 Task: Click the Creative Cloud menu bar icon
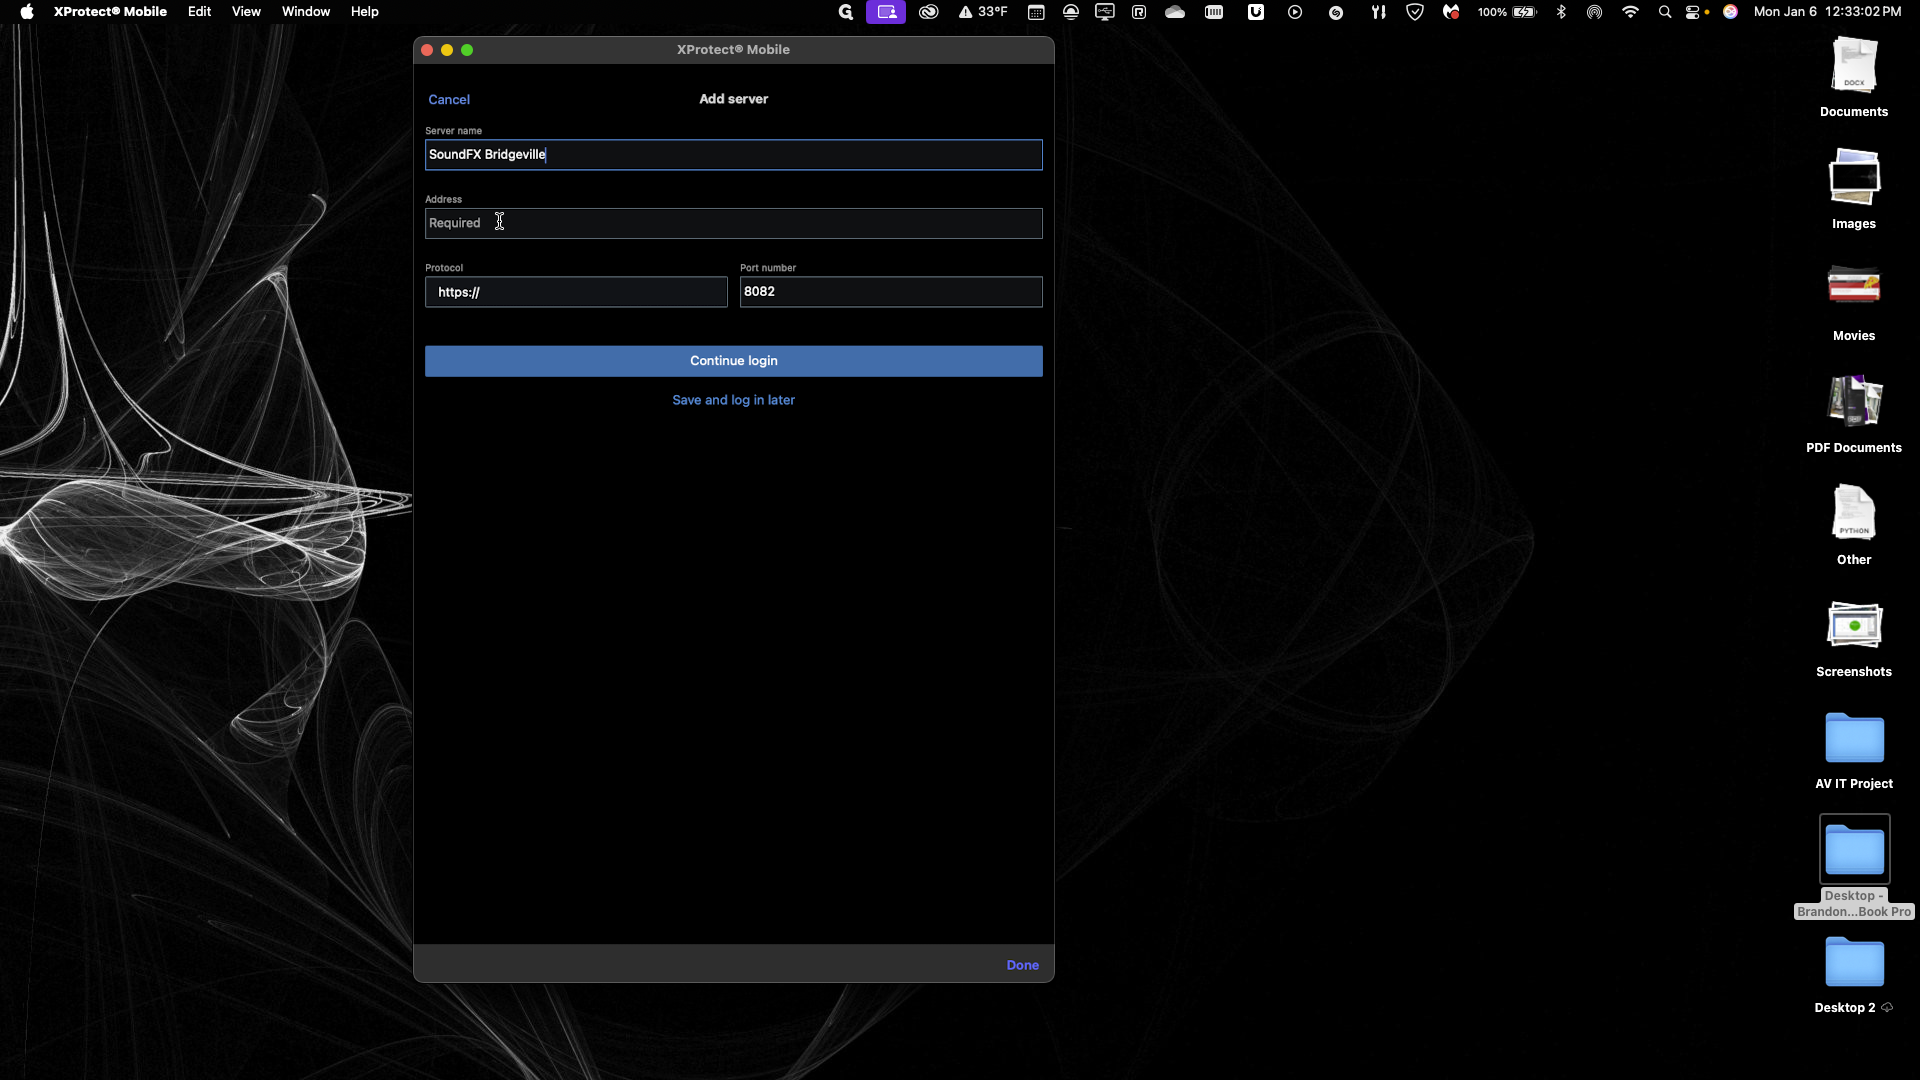coord(929,12)
